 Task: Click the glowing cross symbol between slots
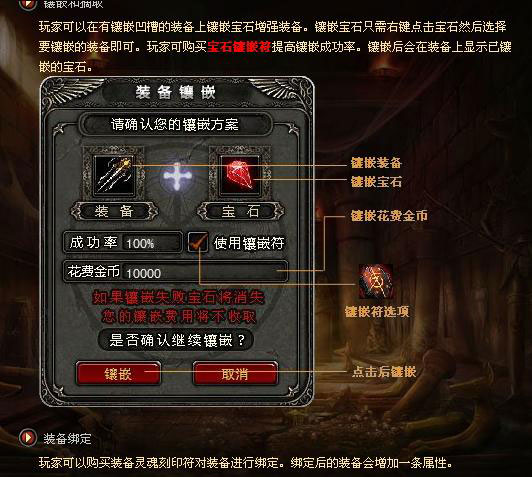point(177,176)
